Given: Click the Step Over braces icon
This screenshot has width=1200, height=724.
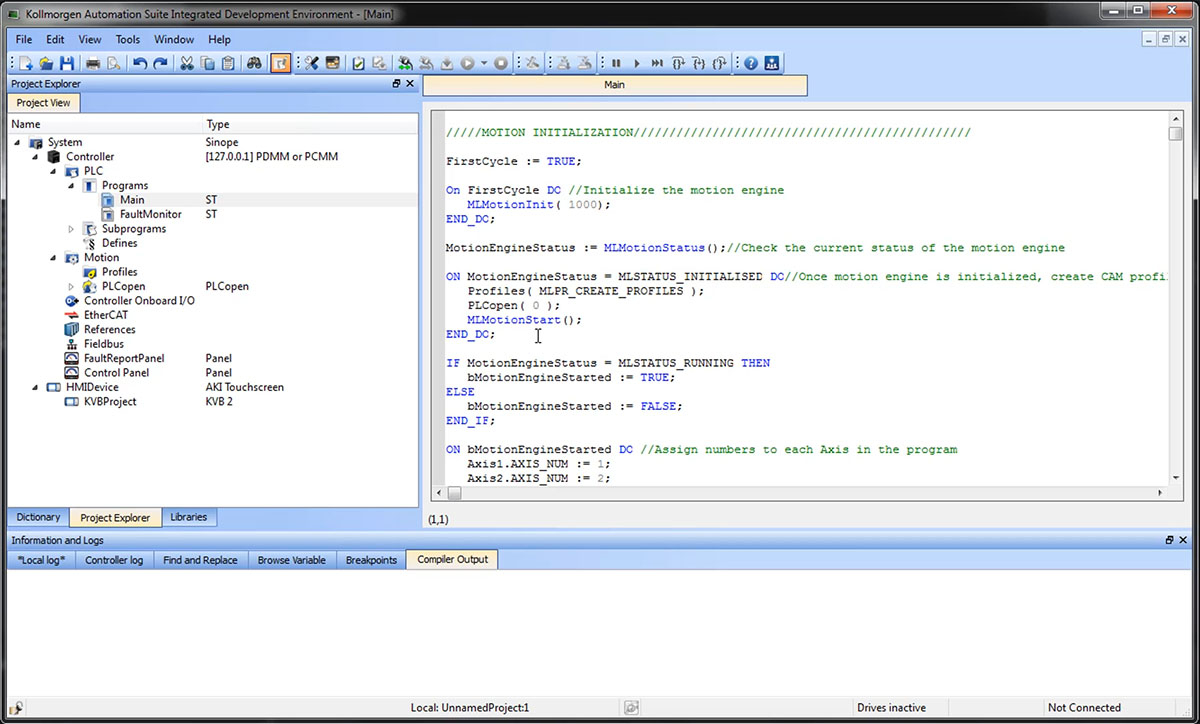Looking at the screenshot, I should point(679,63).
